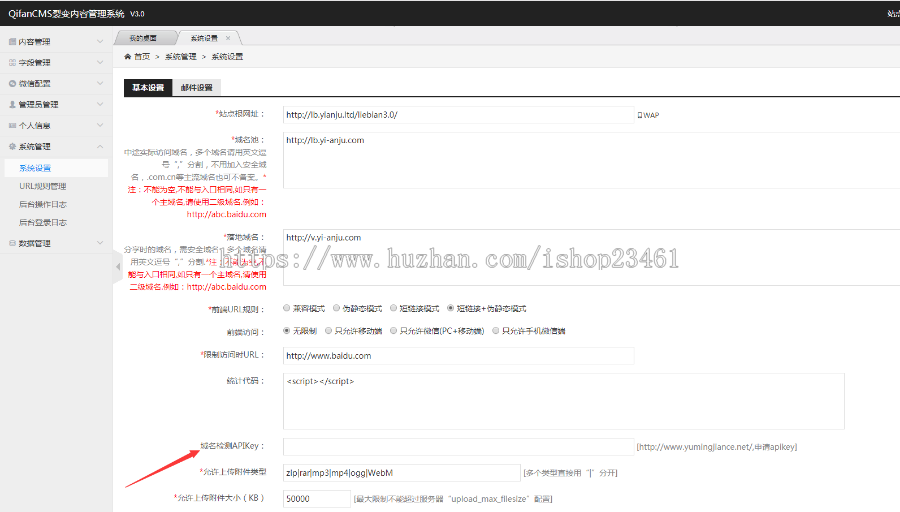Open the 基本设置 tab
This screenshot has width=900, height=512.
click(x=148, y=87)
